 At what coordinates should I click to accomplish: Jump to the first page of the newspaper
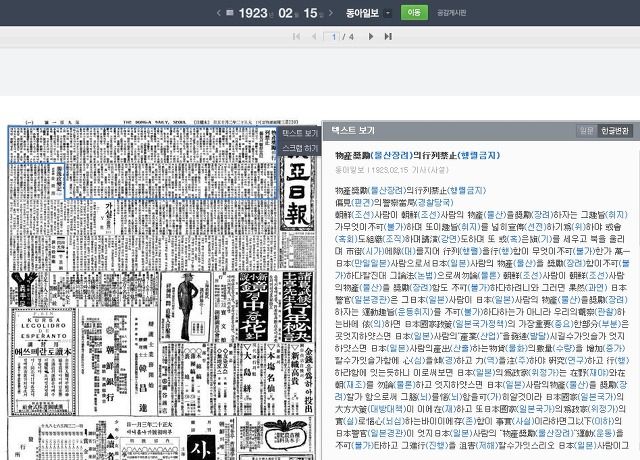[296, 36]
